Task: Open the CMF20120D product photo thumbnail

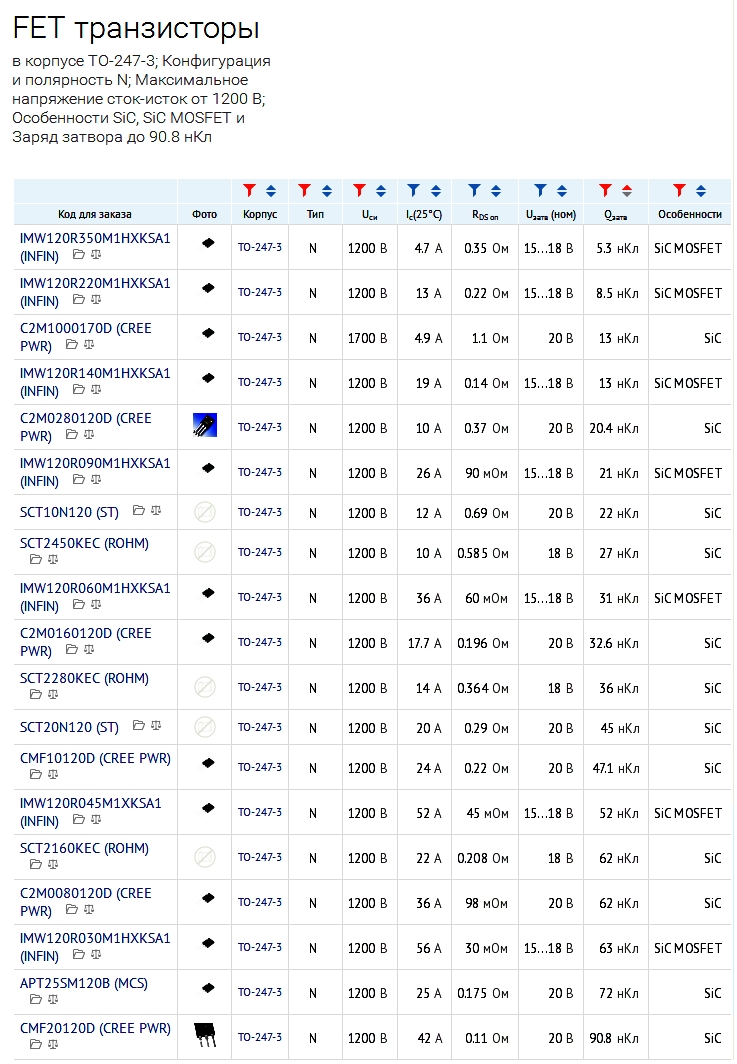Action: pyautogui.click(x=204, y=1034)
